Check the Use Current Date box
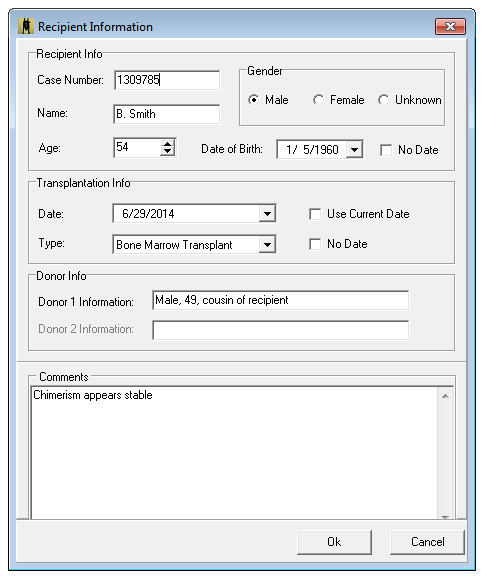The image size is (485, 579). click(315, 214)
